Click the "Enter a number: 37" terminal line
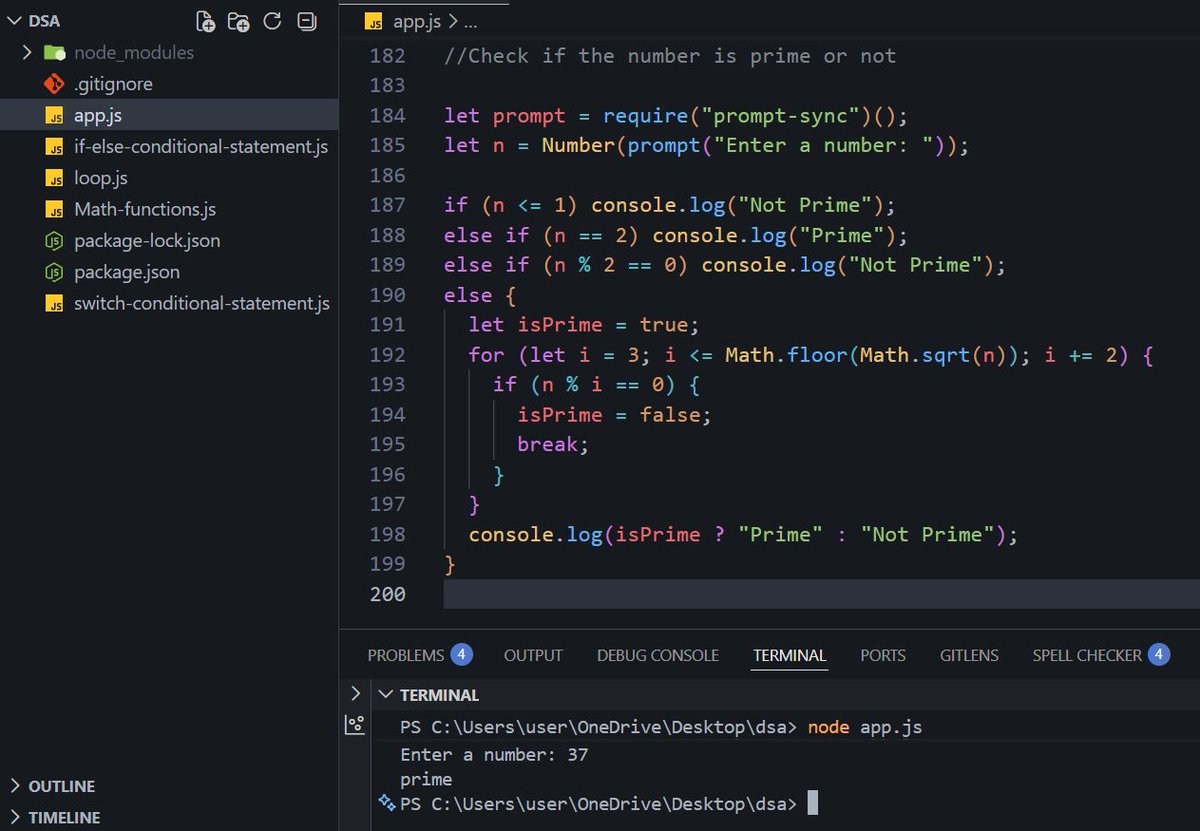 (494, 754)
